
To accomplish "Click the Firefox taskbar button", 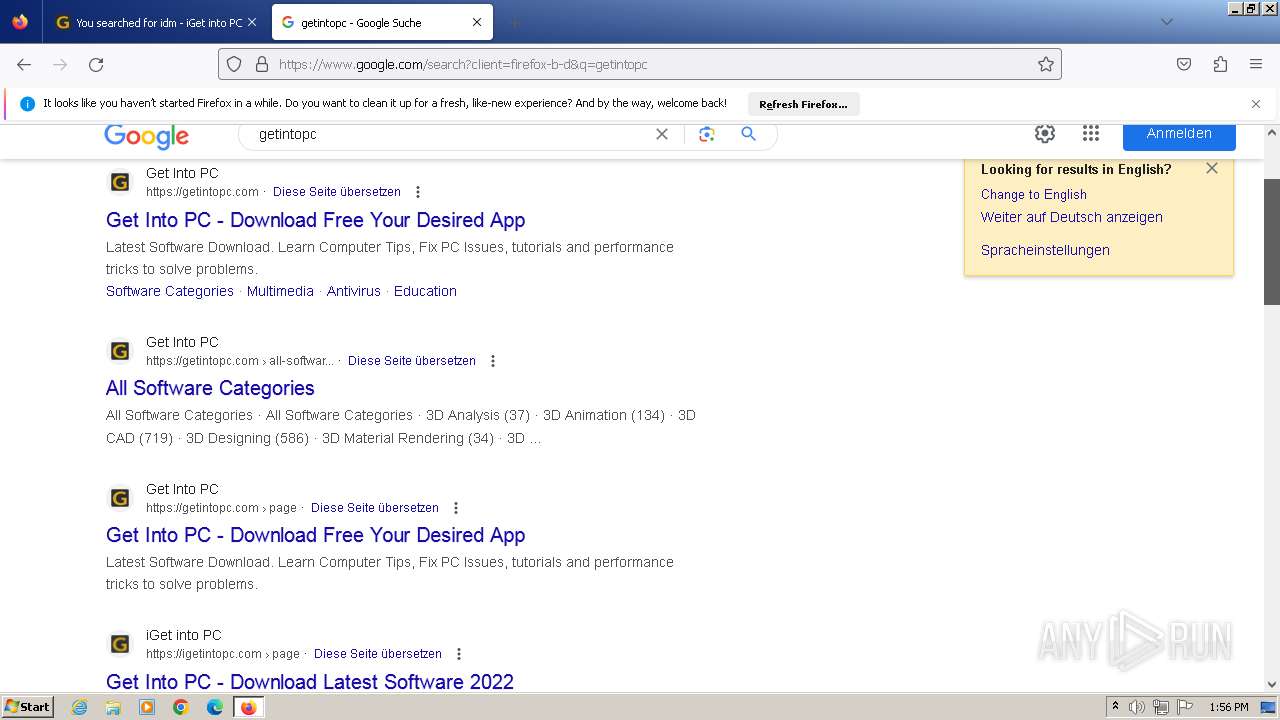I will coord(248,707).
